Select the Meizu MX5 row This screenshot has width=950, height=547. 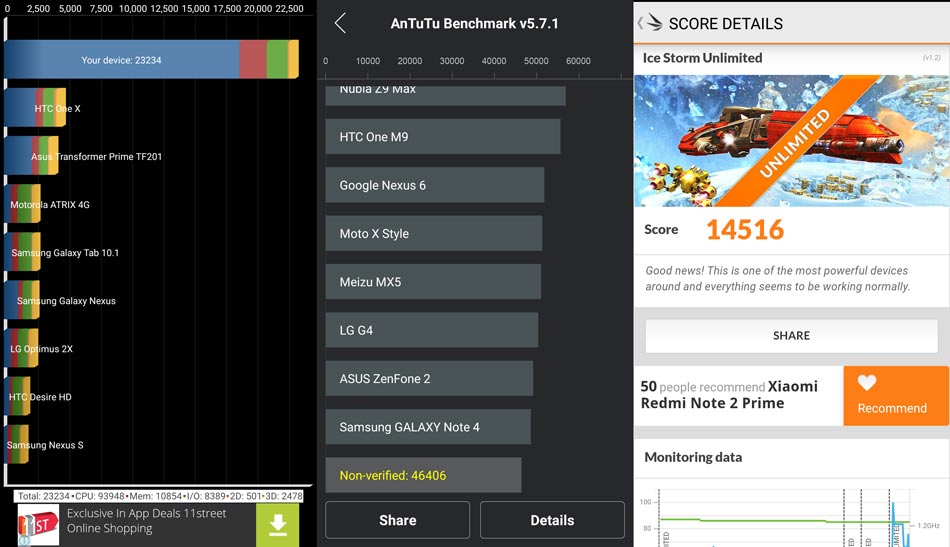[x=433, y=282]
